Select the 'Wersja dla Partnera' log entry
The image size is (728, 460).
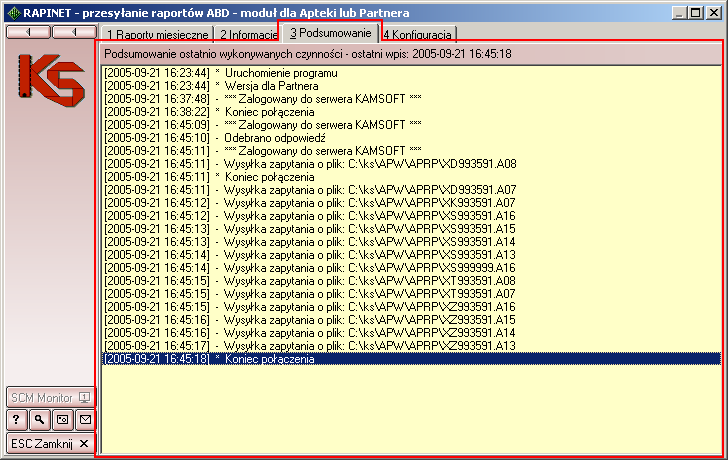pos(411,86)
